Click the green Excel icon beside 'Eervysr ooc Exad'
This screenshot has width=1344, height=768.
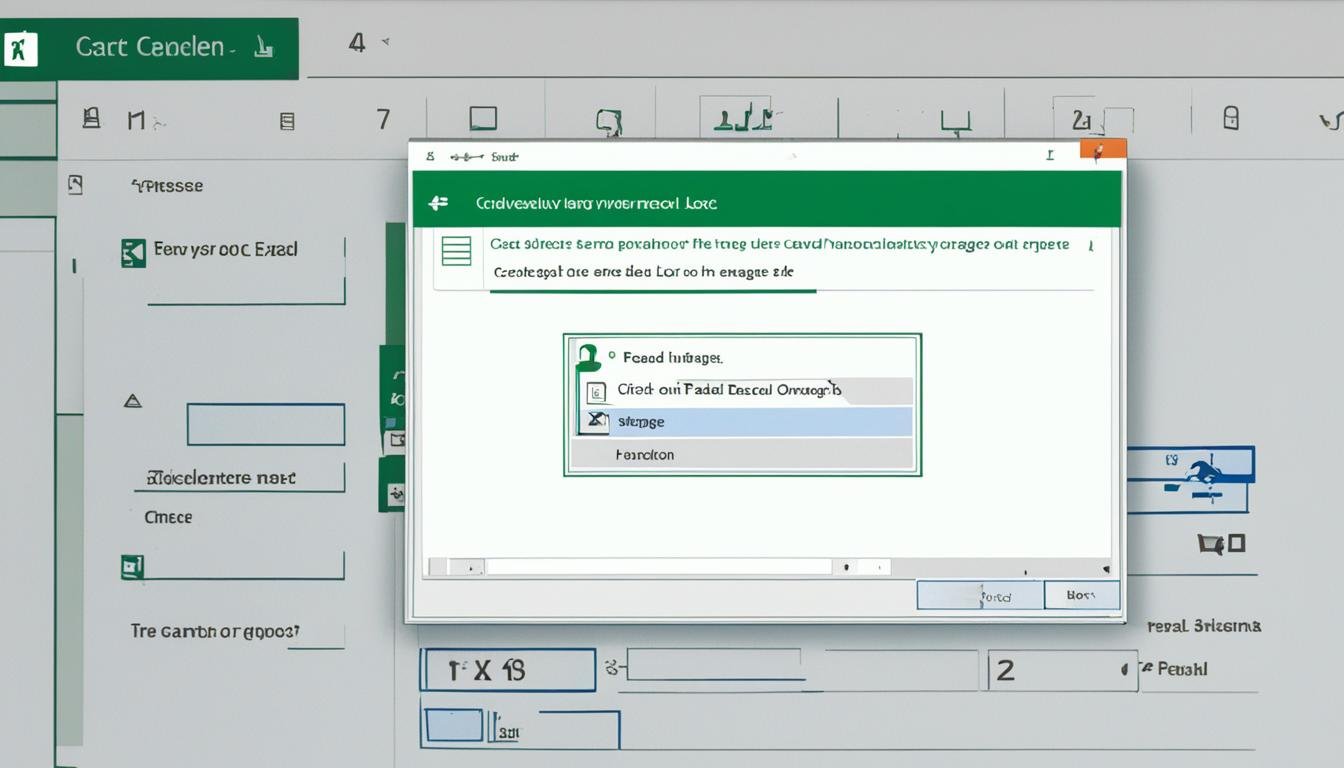point(133,253)
